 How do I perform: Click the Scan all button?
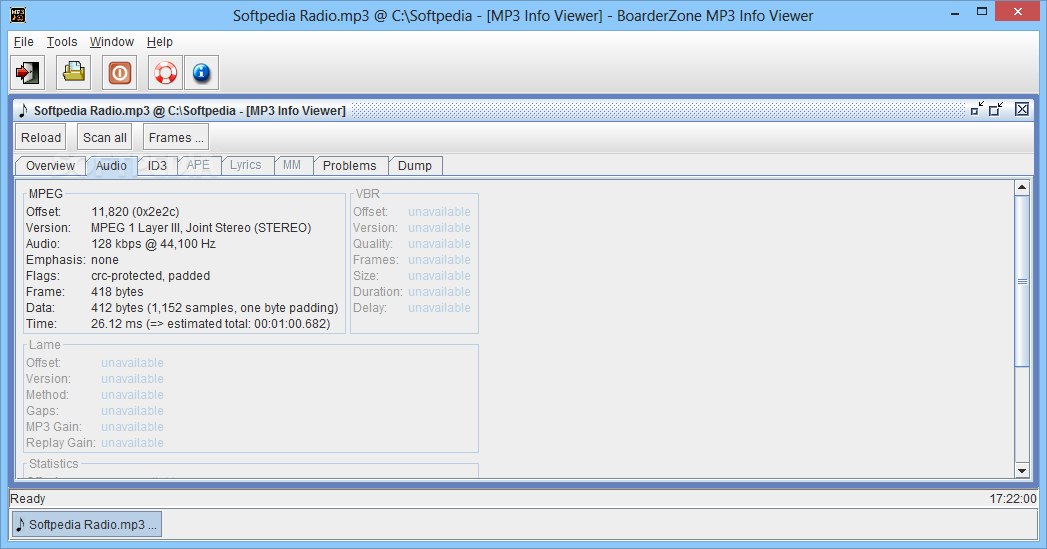coord(105,138)
